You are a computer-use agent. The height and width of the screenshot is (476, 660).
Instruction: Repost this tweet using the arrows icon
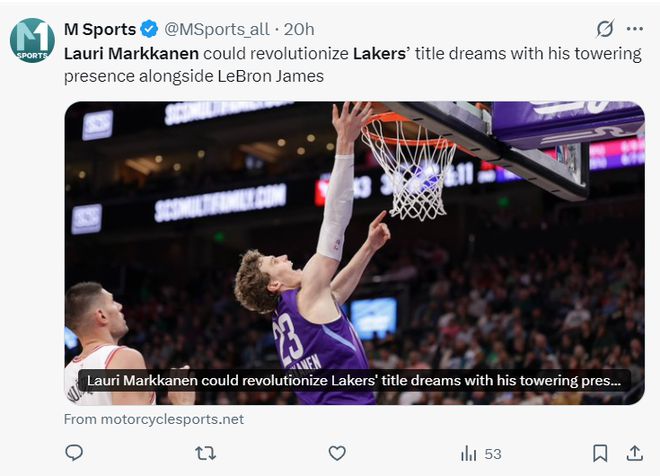205,453
